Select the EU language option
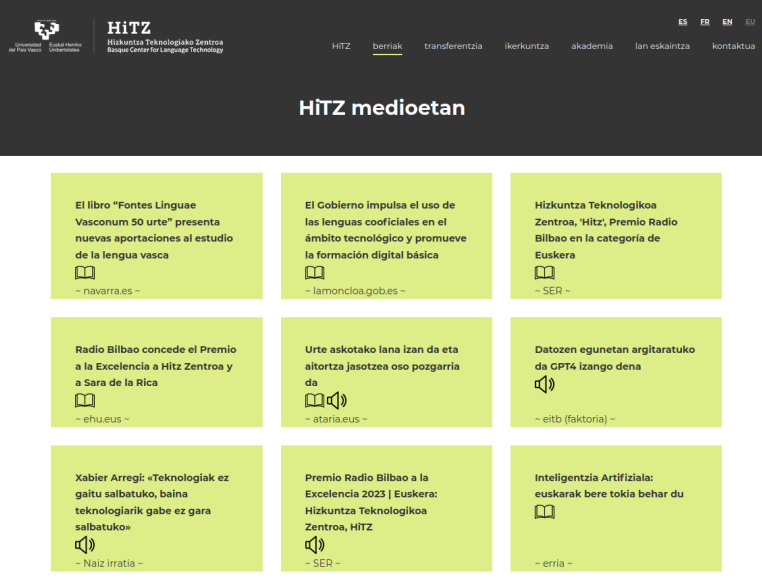The height and width of the screenshot is (580, 762). click(750, 22)
